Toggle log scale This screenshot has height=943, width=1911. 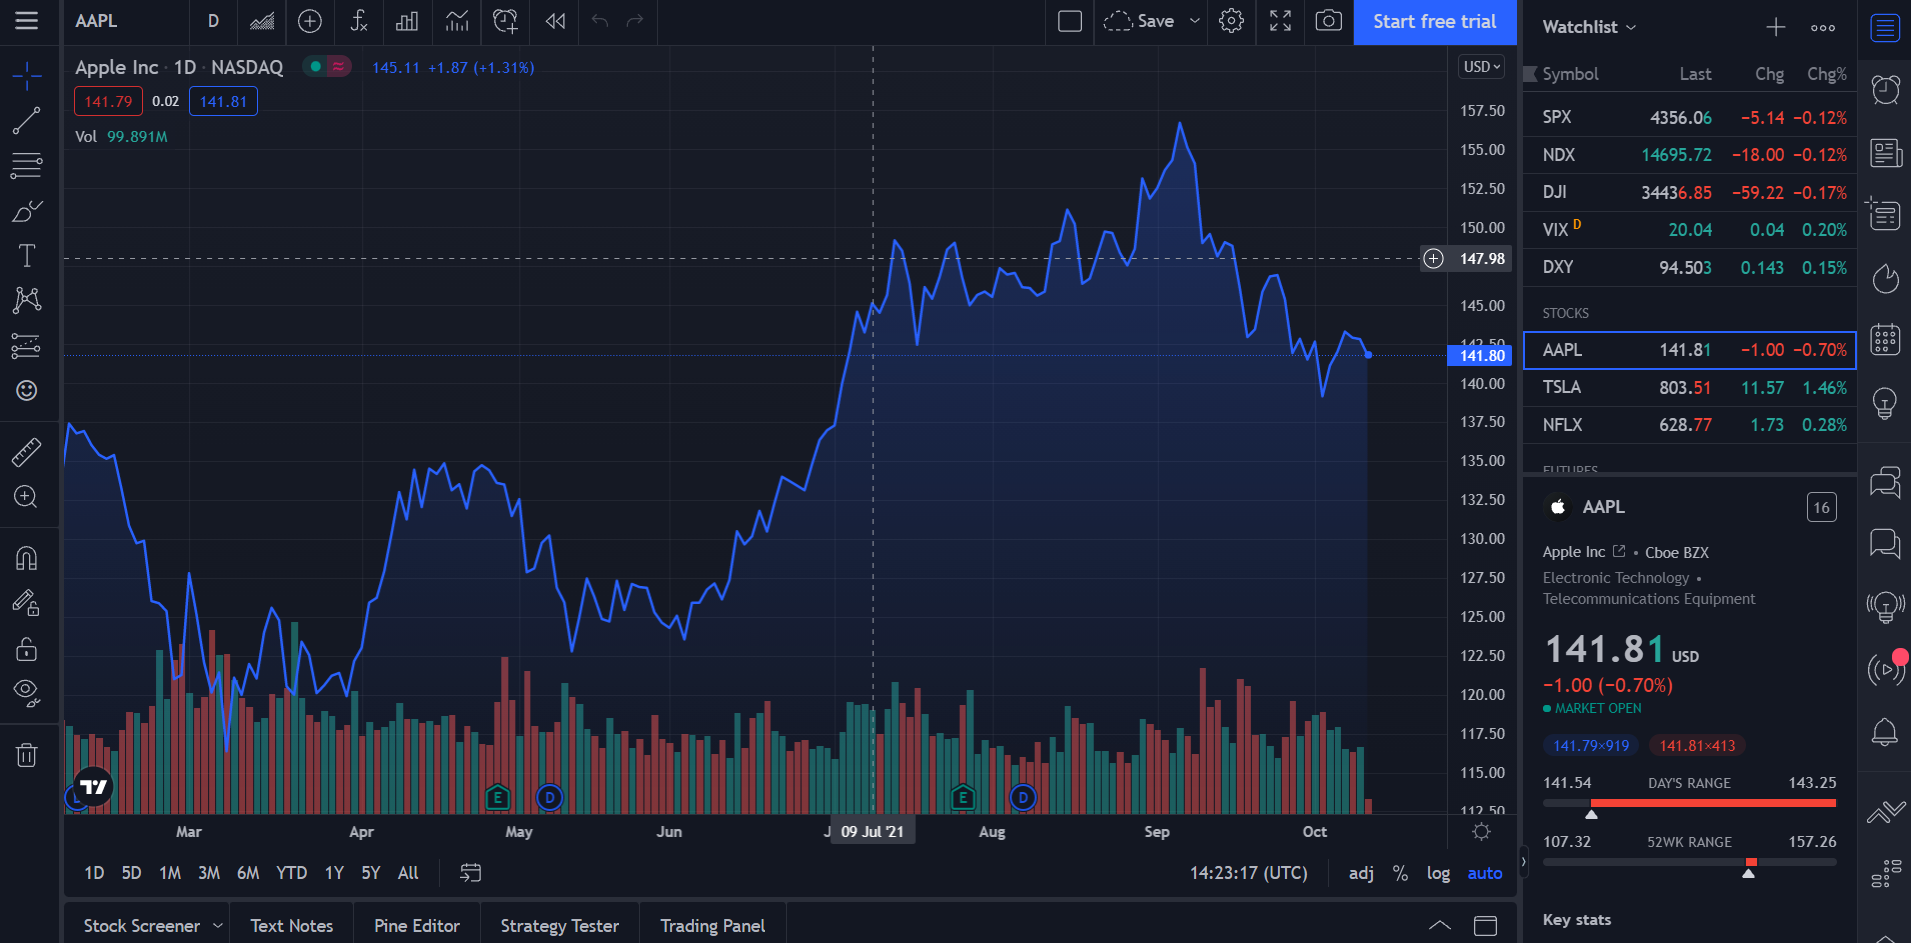[1438, 873]
